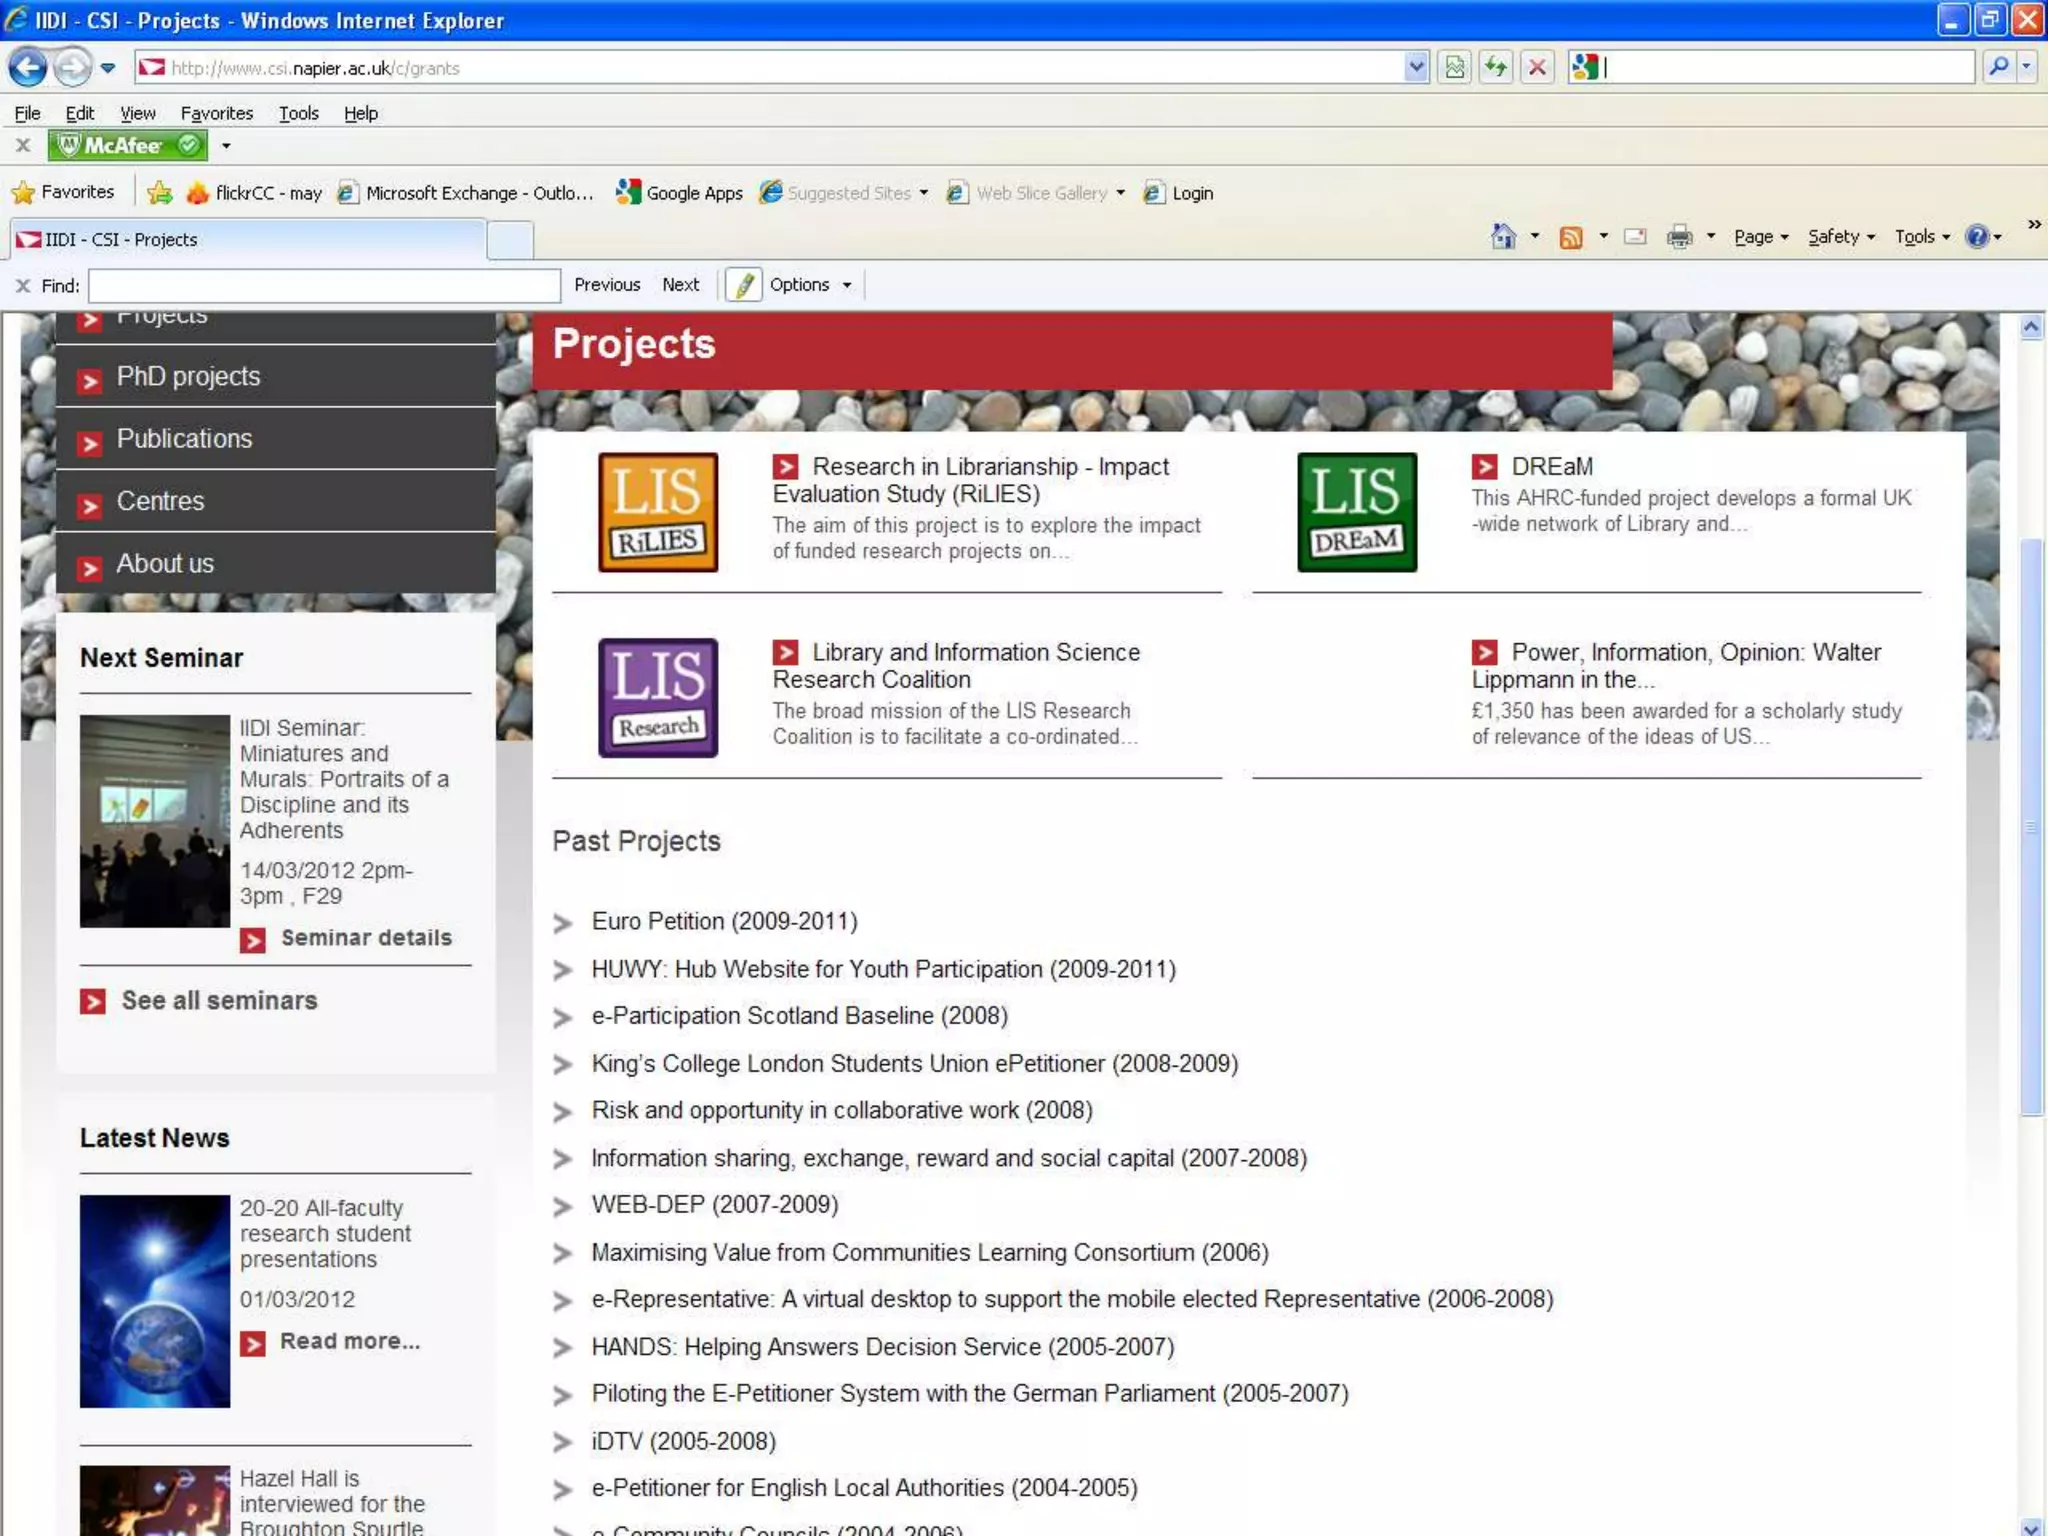Expand the address bar URL dropdown

tap(1416, 68)
